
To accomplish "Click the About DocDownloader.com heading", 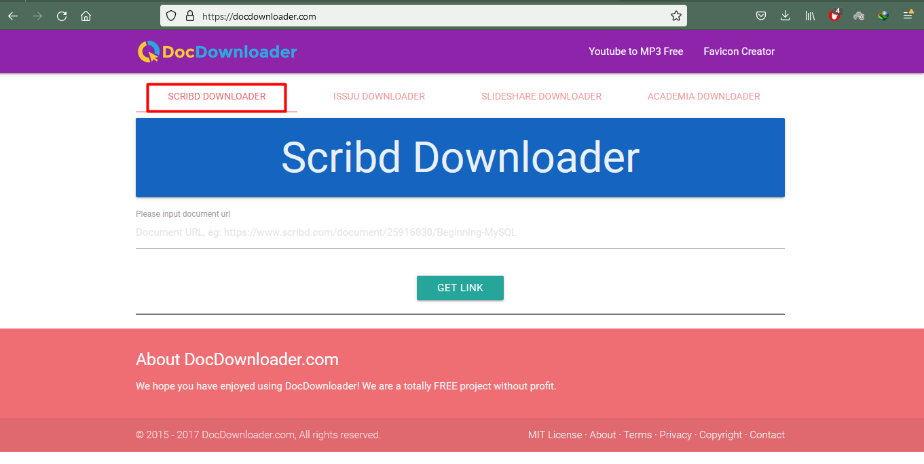I will click(237, 360).
